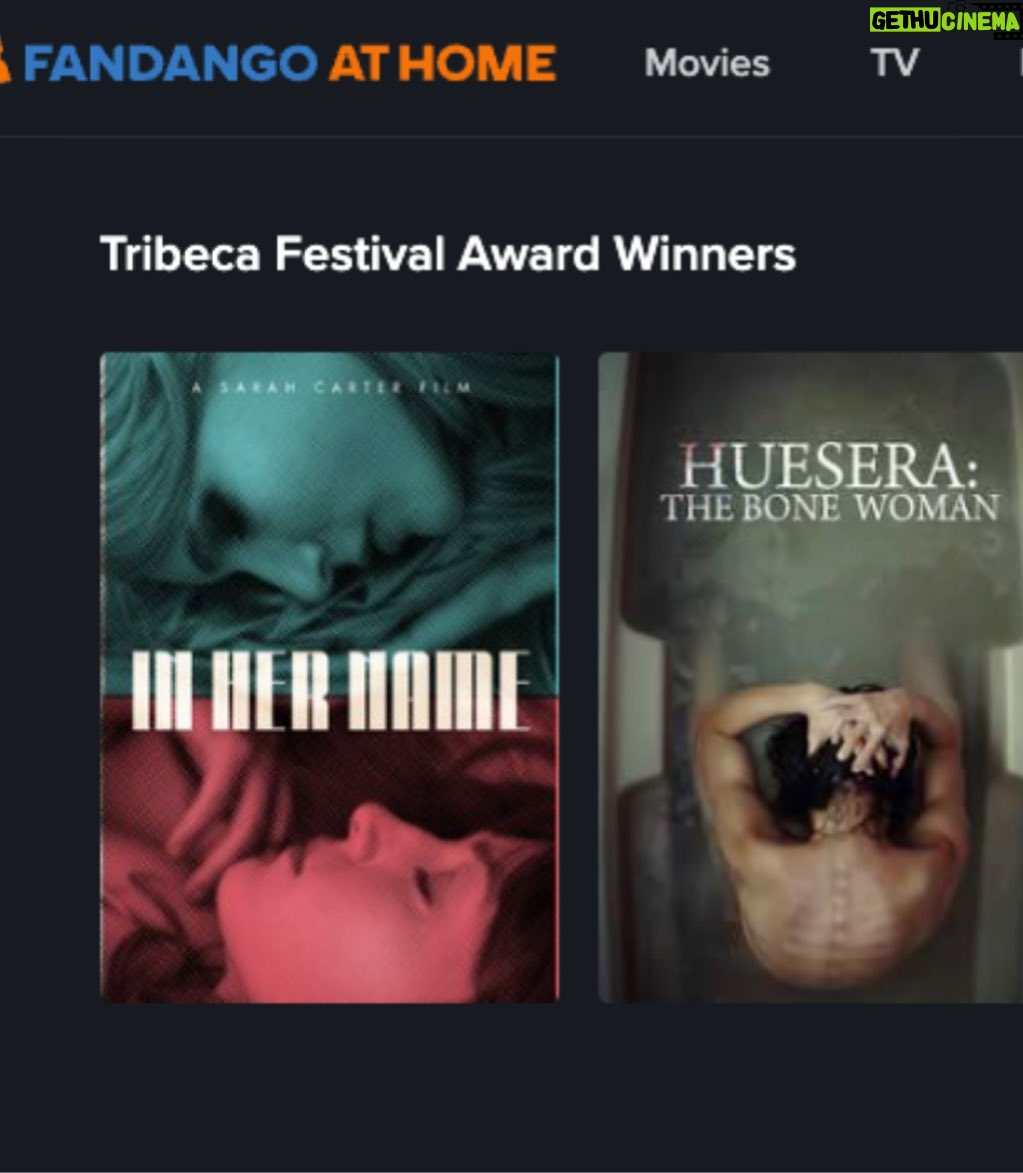Image resolution: width=1023 pixels, height=1173 pixels.
Task: Click the blue FANDANGO wordmark
Action: point(171,63)
